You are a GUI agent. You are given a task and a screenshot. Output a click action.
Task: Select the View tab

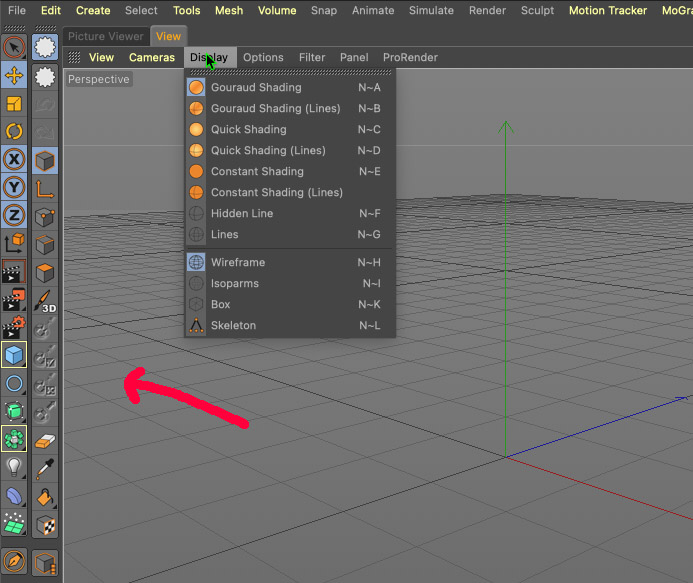168,36
